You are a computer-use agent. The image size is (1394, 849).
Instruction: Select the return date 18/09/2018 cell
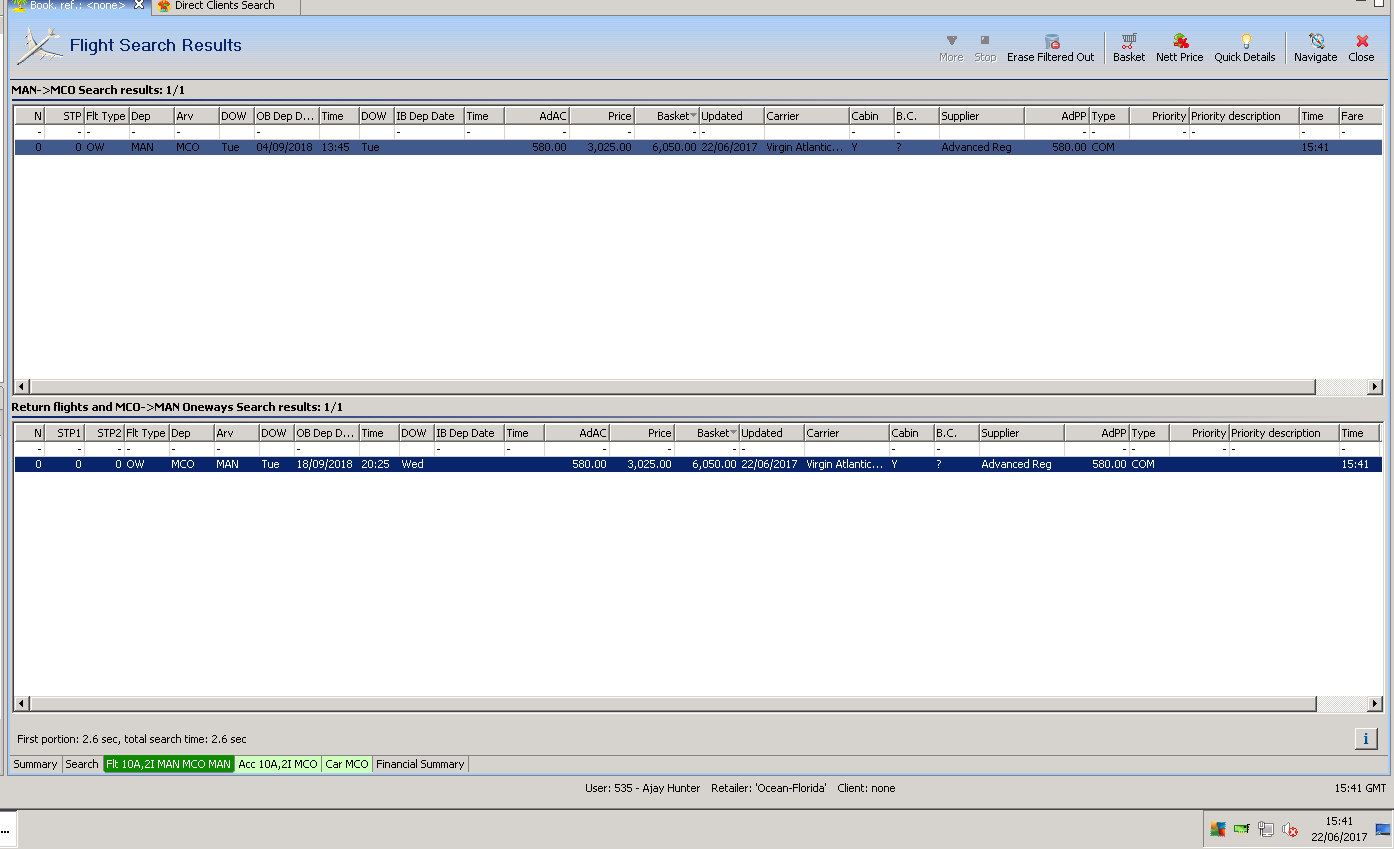click(326, 464)
